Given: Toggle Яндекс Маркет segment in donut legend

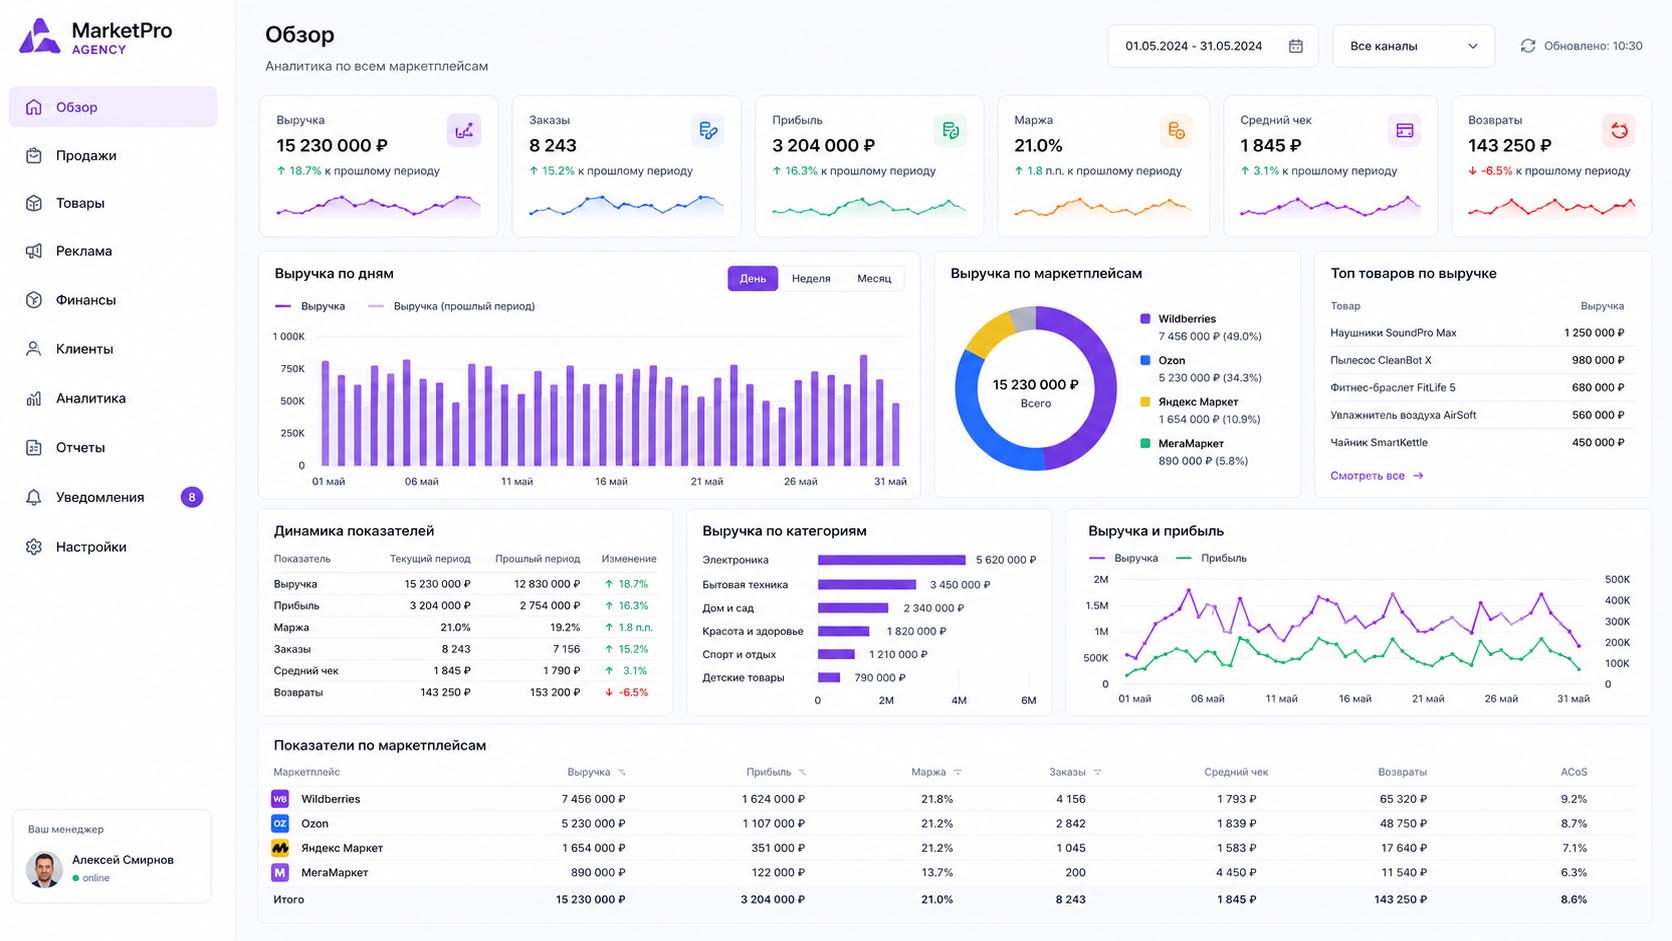Looking at the screenshot, I should point(1189,402).
